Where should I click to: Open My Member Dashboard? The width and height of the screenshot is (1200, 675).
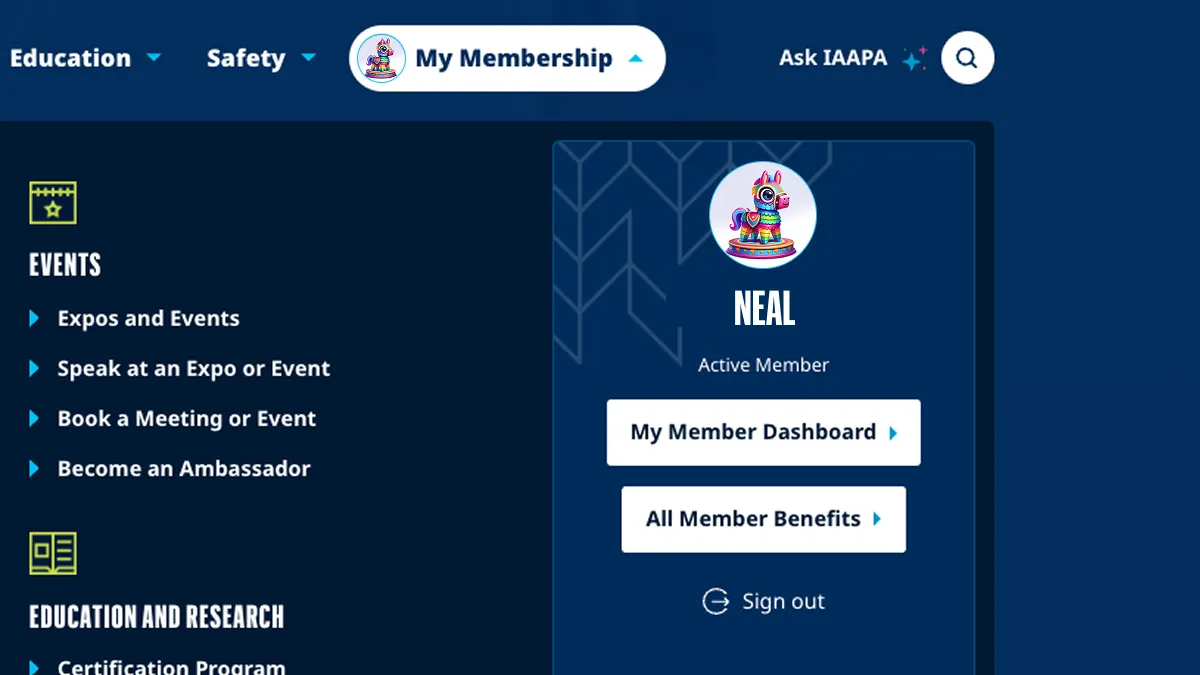753,432
